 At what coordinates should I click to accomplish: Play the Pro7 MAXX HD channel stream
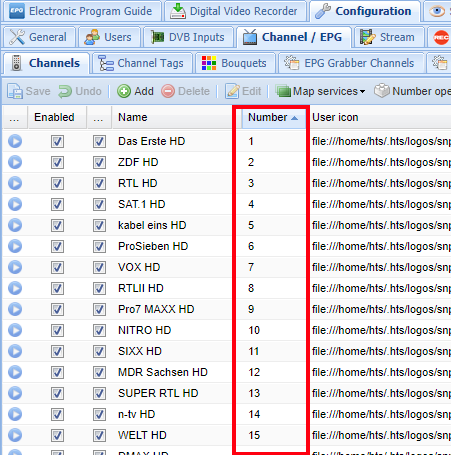[x=15, y=309]
